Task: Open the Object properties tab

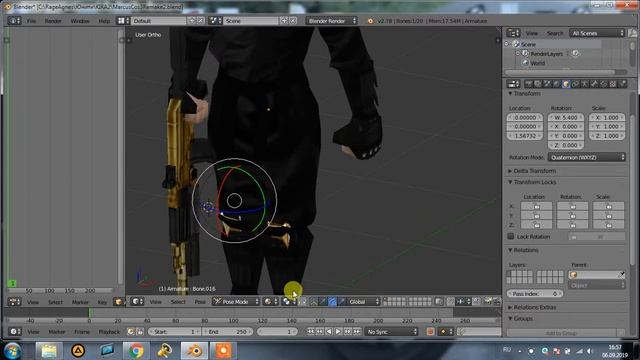Action: coord(566,84)
